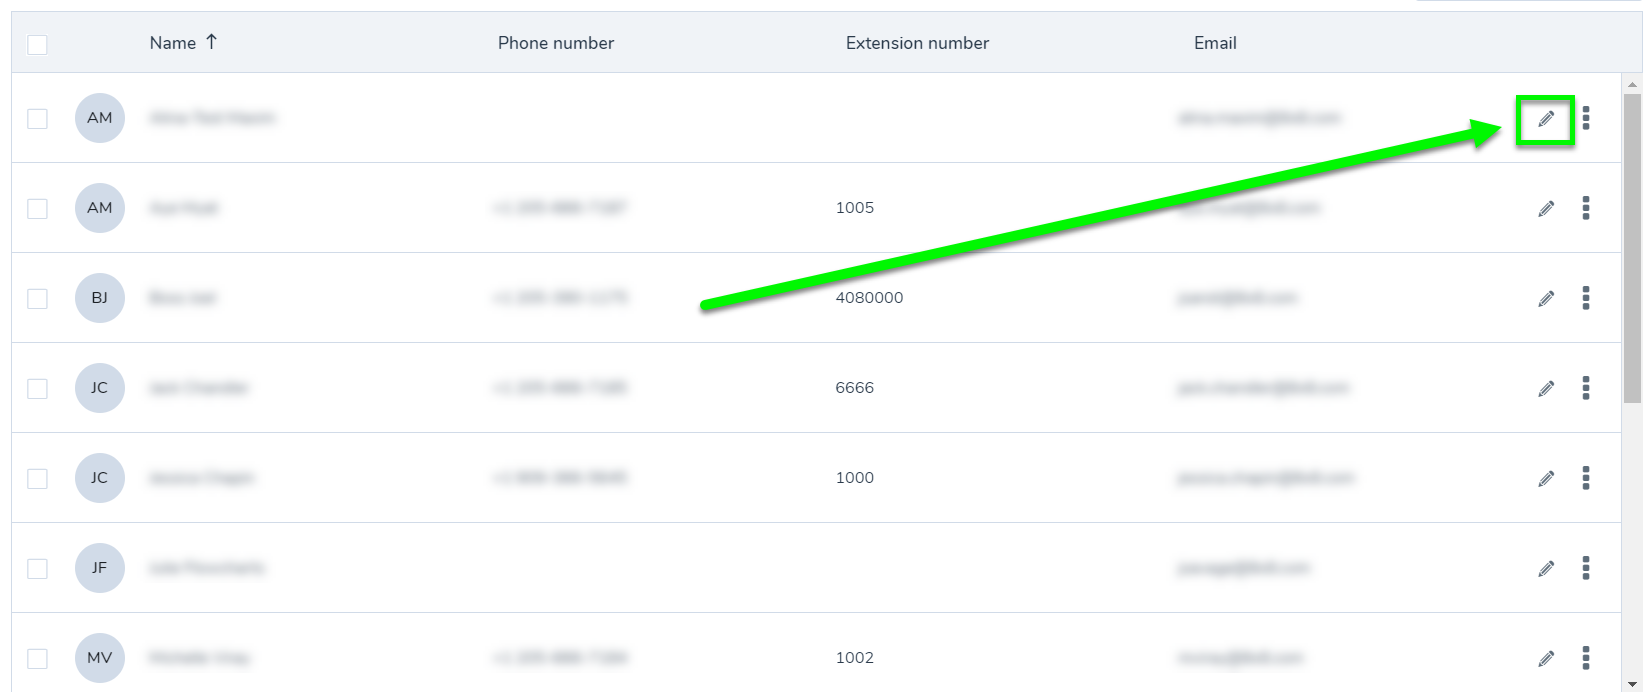Click the sort arrow beside the Name header
The height and width of the screenshot is (692, 1651).
211,42
